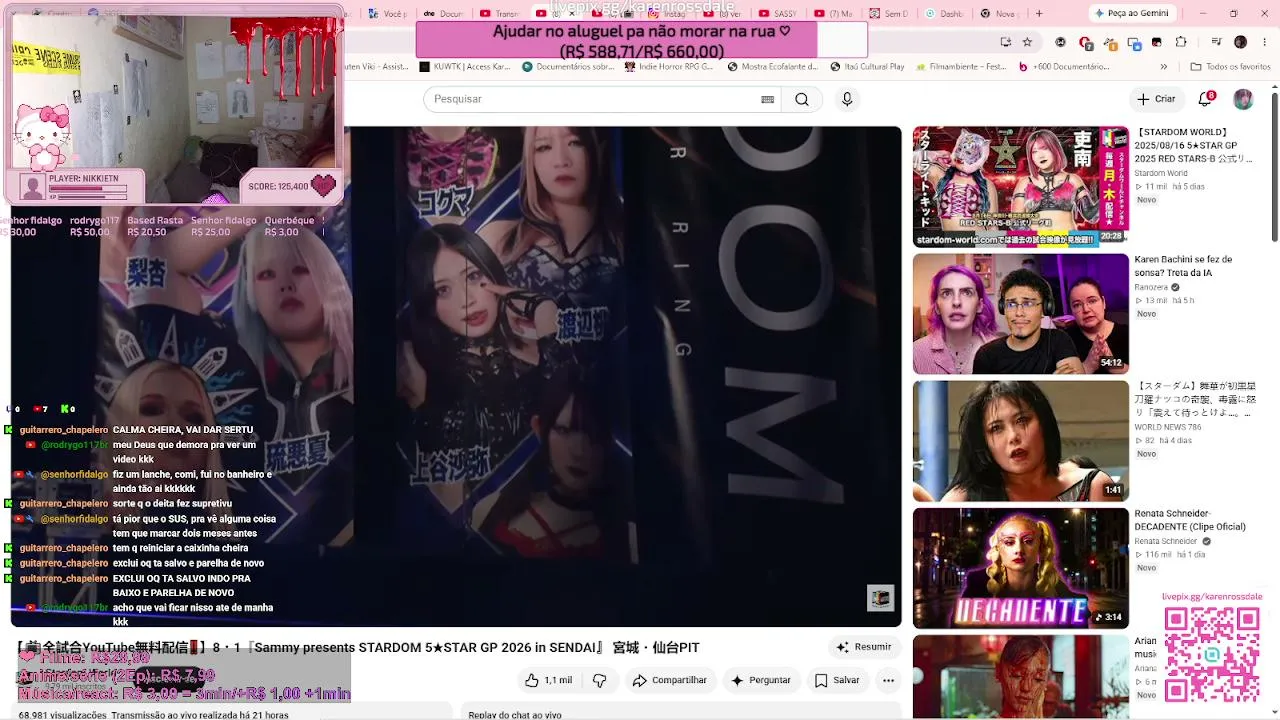Open YouTube notifications bell
The height and width of the screenshot is (720, 1280).
point(1206,98)
